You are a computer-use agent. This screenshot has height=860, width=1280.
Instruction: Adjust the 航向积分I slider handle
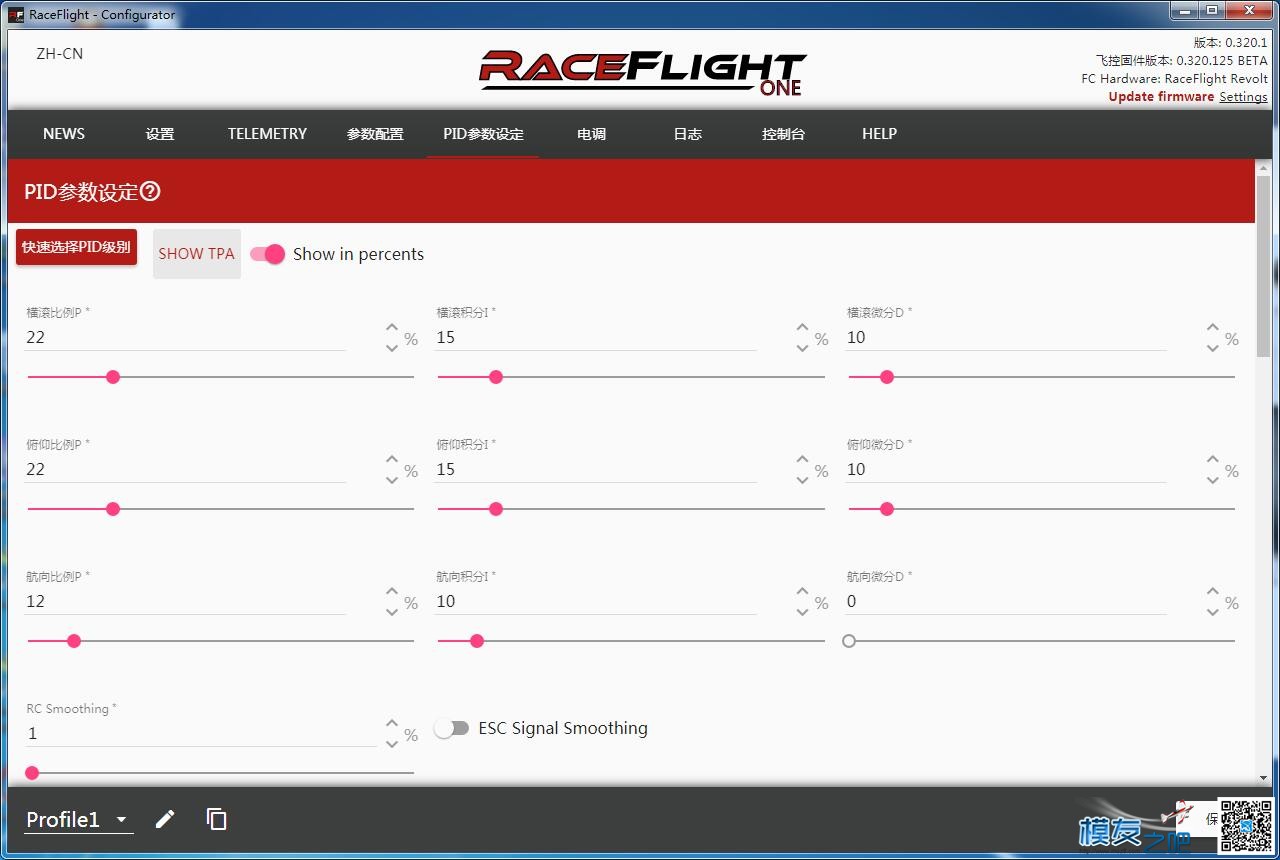tap(477, 641)
